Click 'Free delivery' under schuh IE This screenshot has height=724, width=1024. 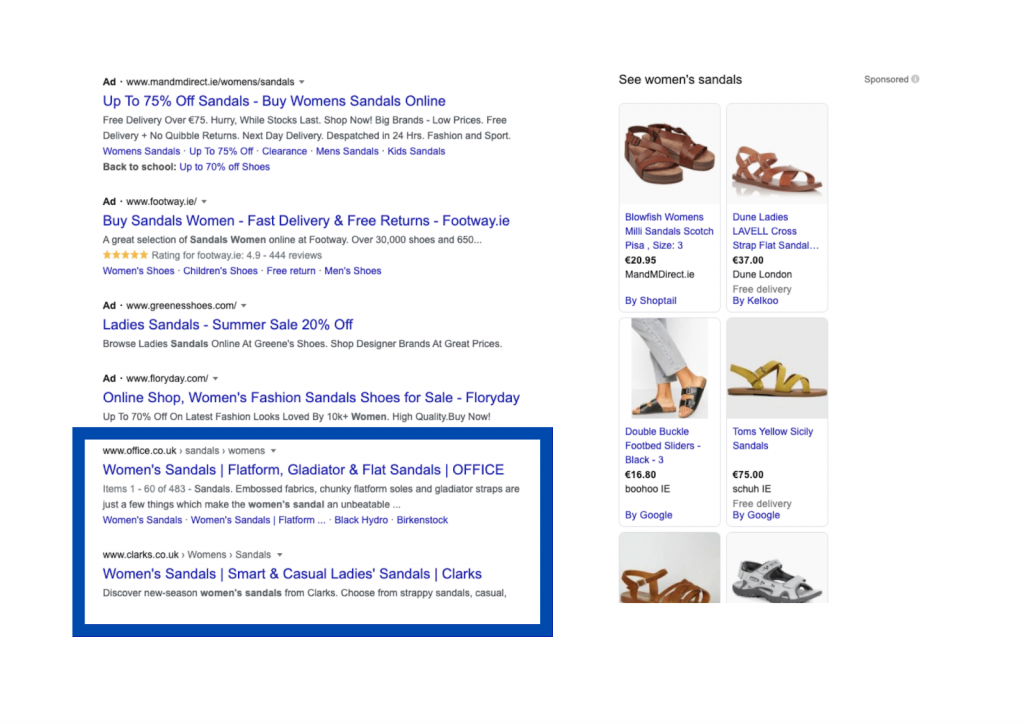pos(761,504)
